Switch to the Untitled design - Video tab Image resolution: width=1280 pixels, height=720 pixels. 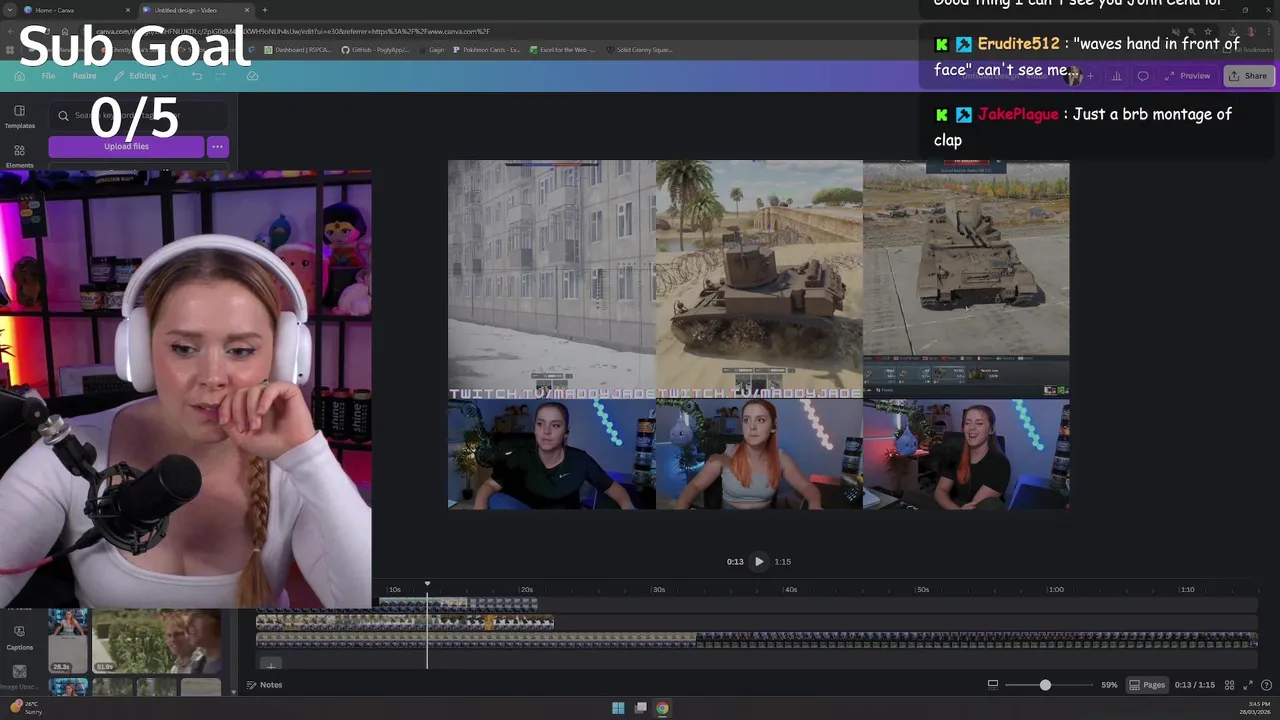194,10
